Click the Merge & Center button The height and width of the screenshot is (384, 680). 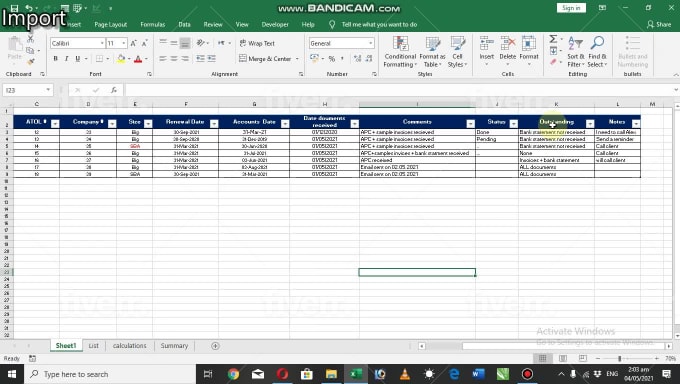click(269, 59)
